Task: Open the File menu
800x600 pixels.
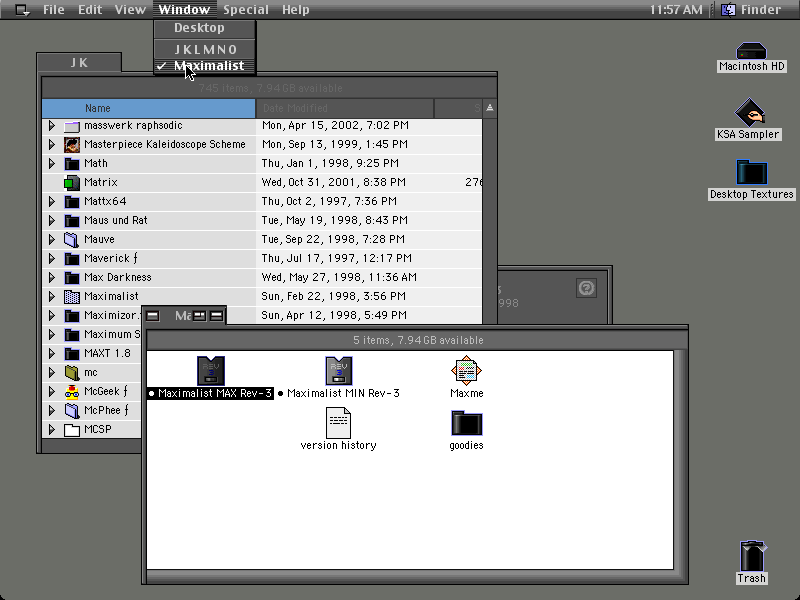Action: click(54, 10)
